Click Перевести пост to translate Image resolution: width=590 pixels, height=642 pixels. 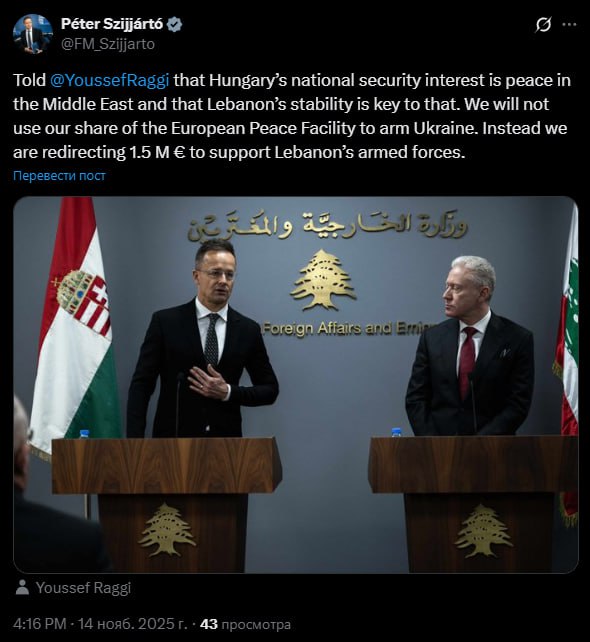(59, 176)
